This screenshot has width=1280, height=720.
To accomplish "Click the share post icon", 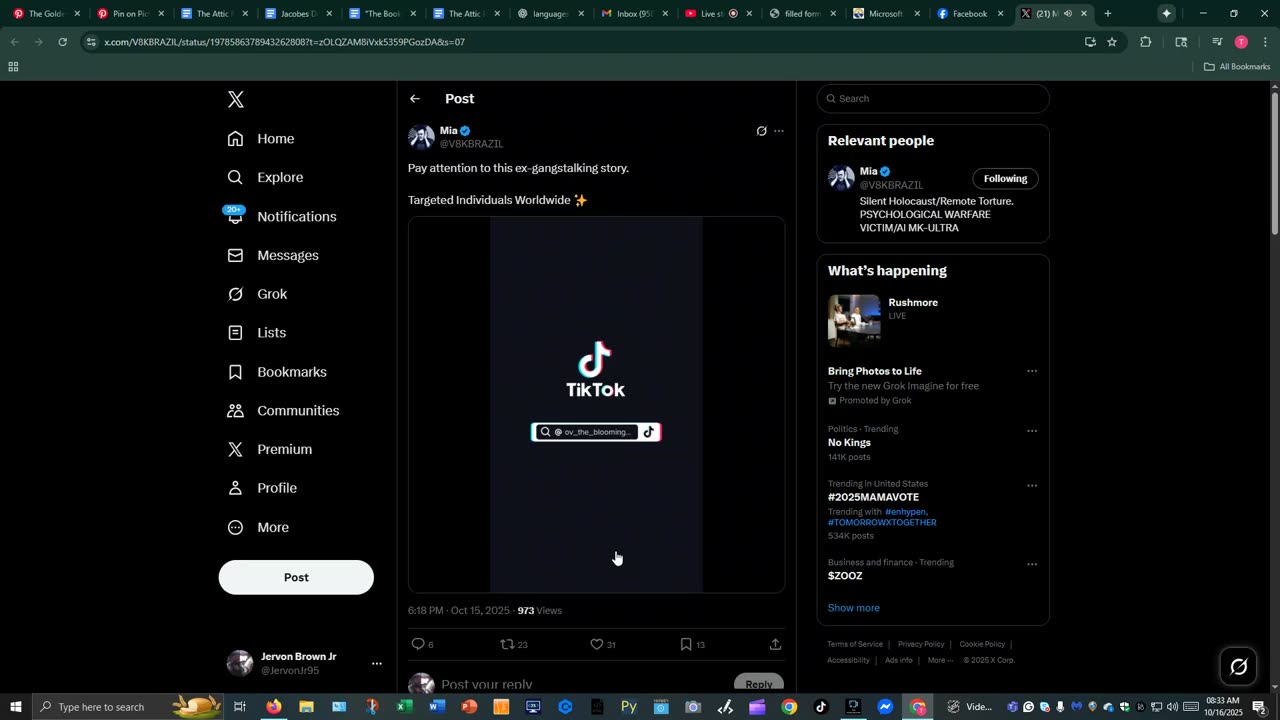I will coord(775,644).
